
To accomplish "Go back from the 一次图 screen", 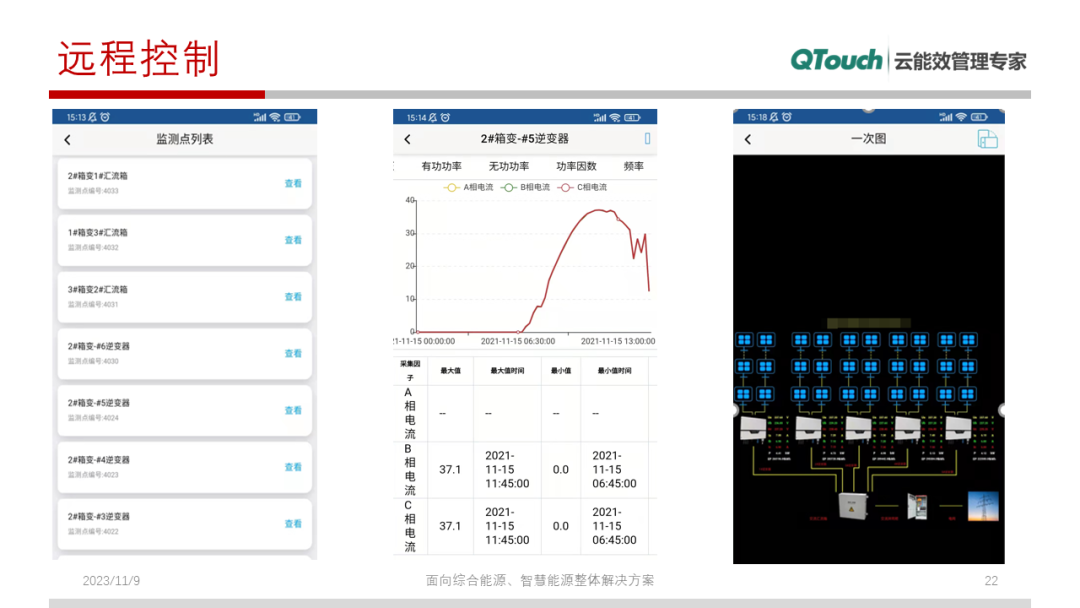I will tap(748, 139).
